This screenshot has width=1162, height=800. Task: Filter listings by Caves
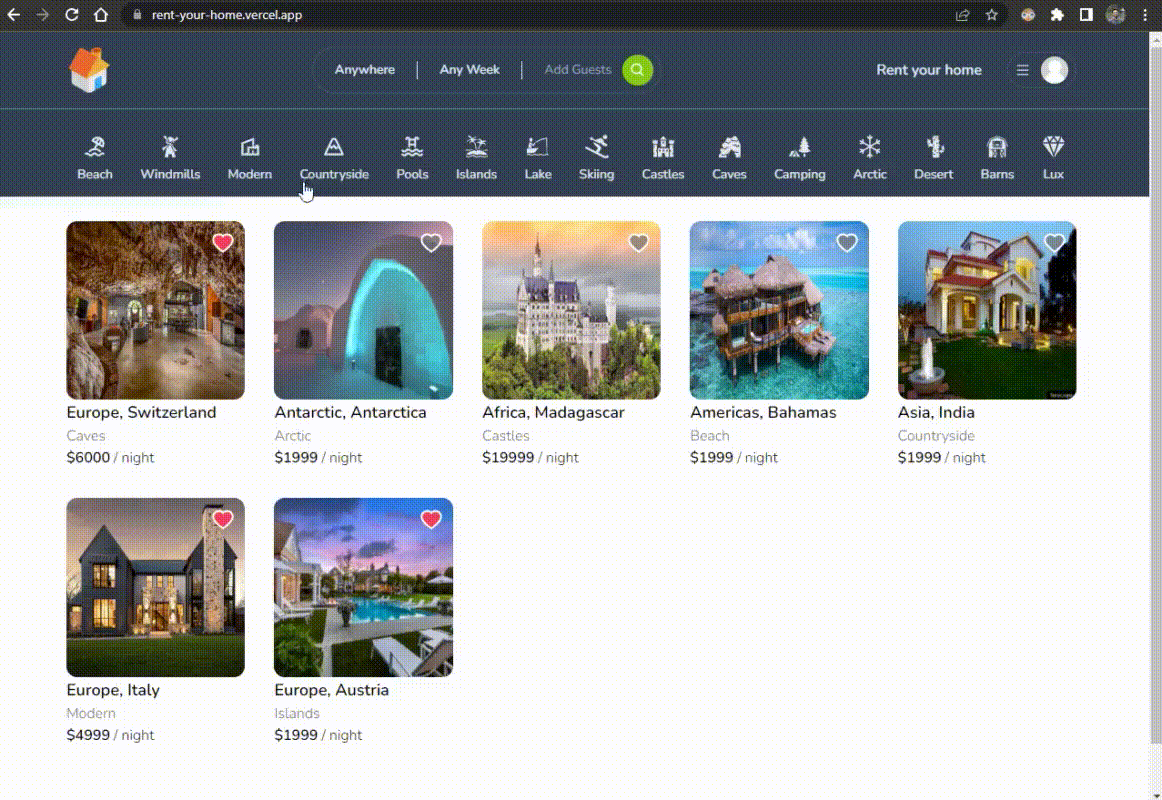(x=729, y=158)
